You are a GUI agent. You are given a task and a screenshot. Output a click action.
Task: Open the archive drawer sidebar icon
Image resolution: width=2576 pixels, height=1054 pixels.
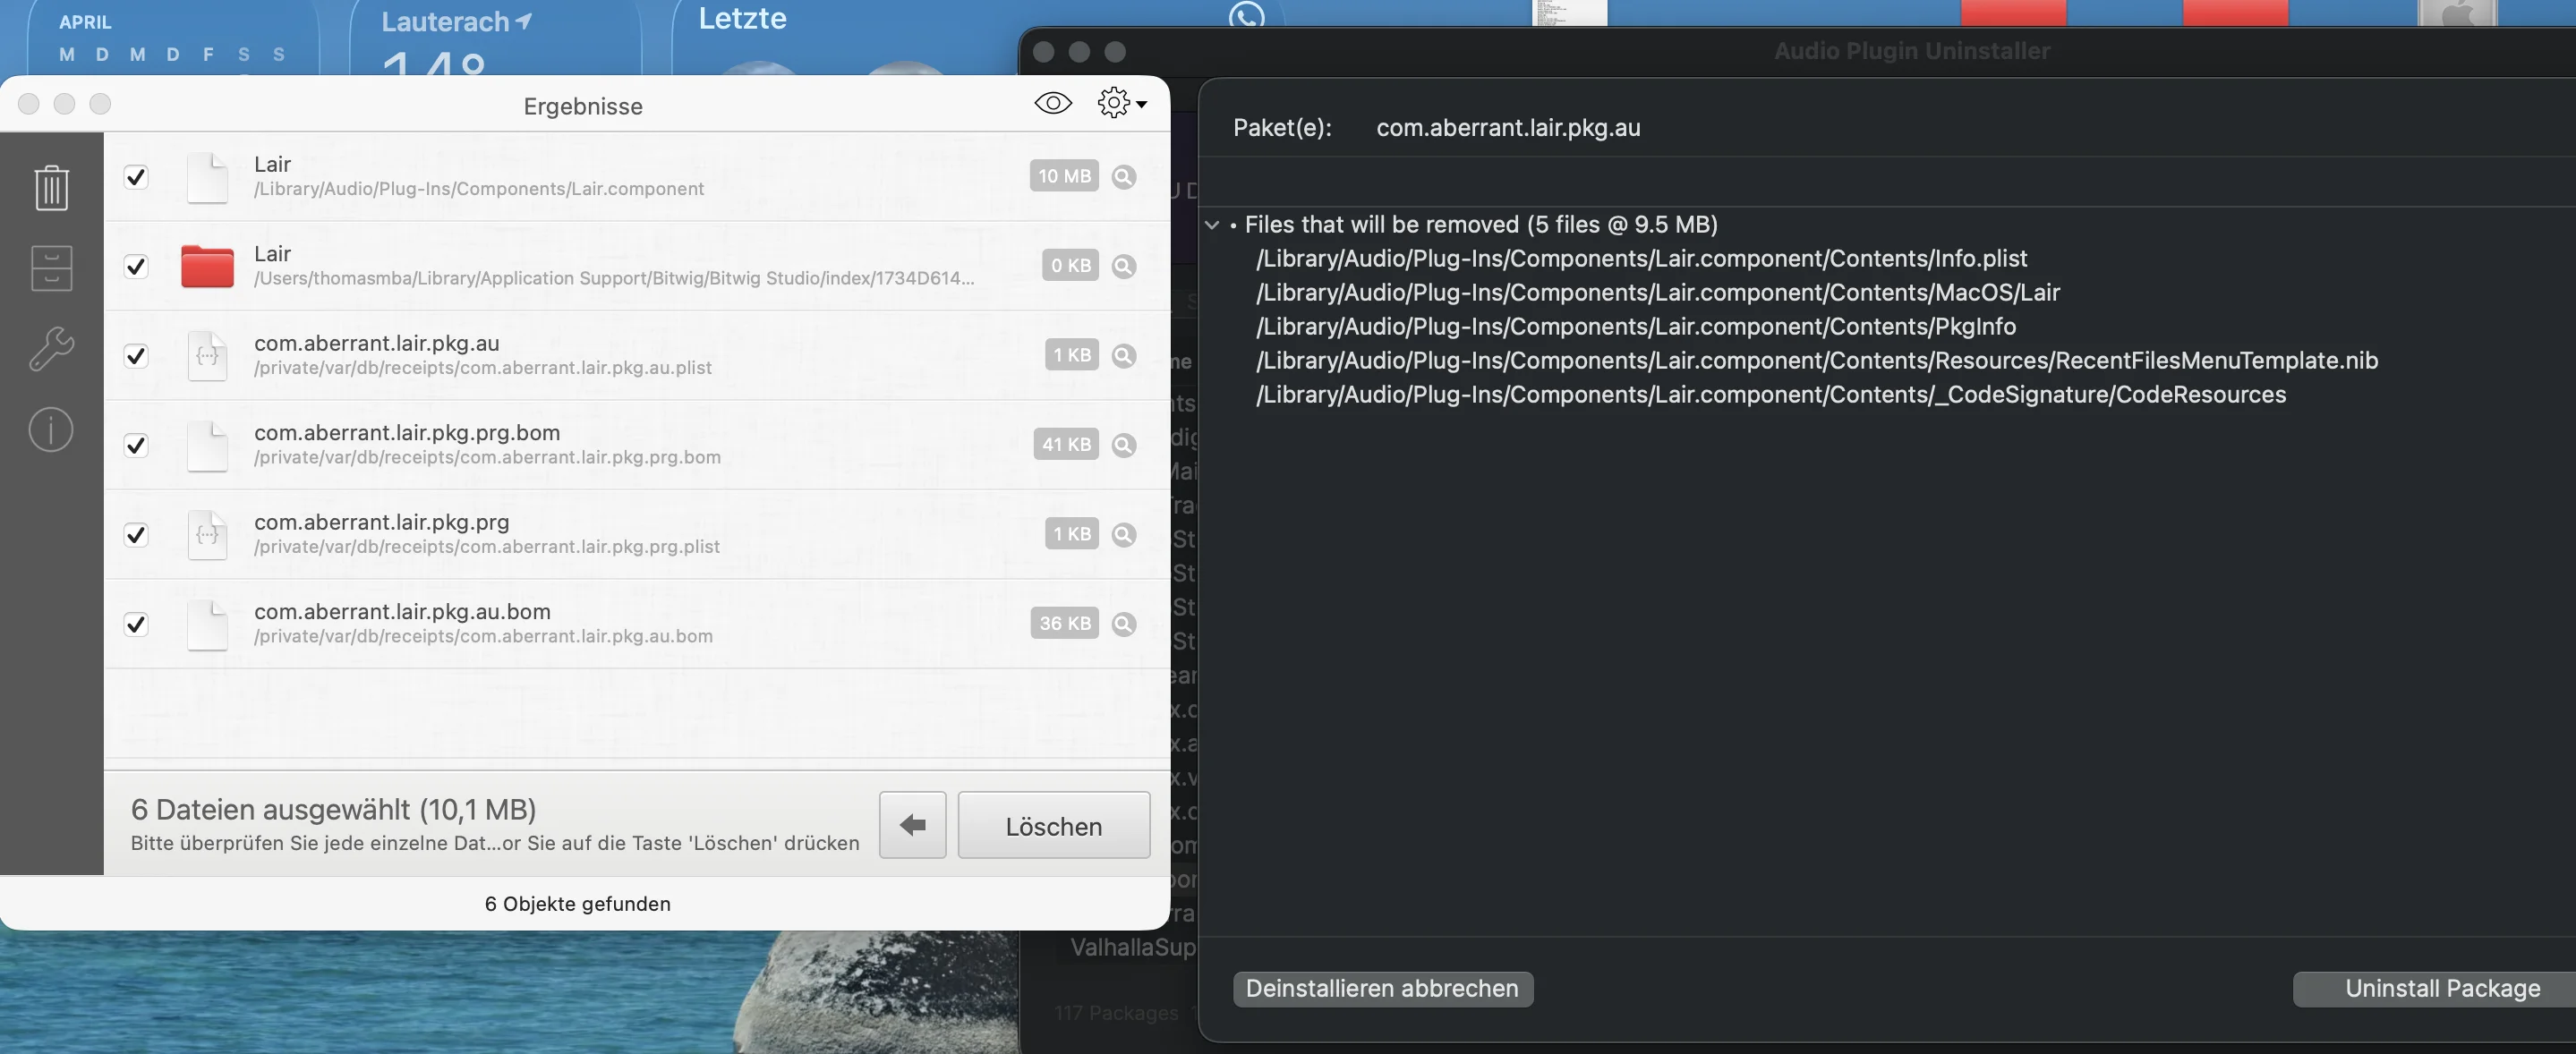pyautogui.click(x=51, y=268)
